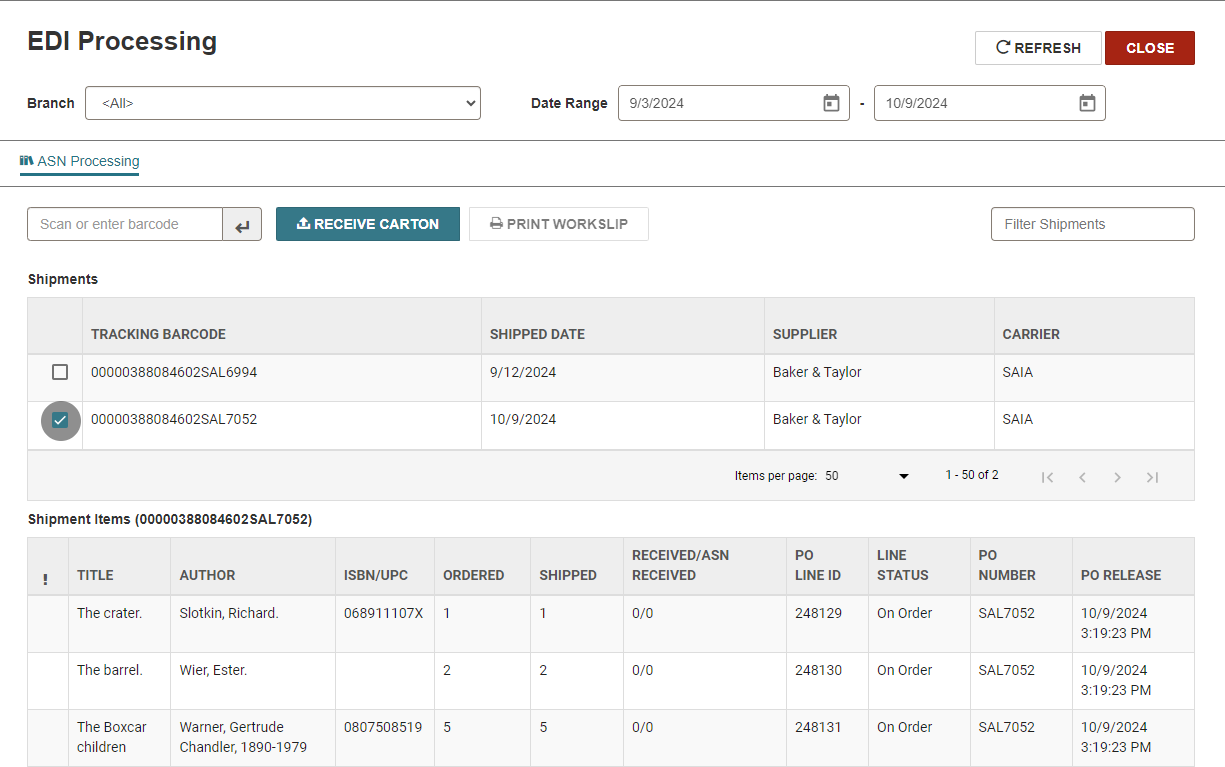Image resolution: width=1225 pixels, height=767 pixels.
Task: Select tracking barcode 00000388084602SAL7052
Action: coord(174,419)
